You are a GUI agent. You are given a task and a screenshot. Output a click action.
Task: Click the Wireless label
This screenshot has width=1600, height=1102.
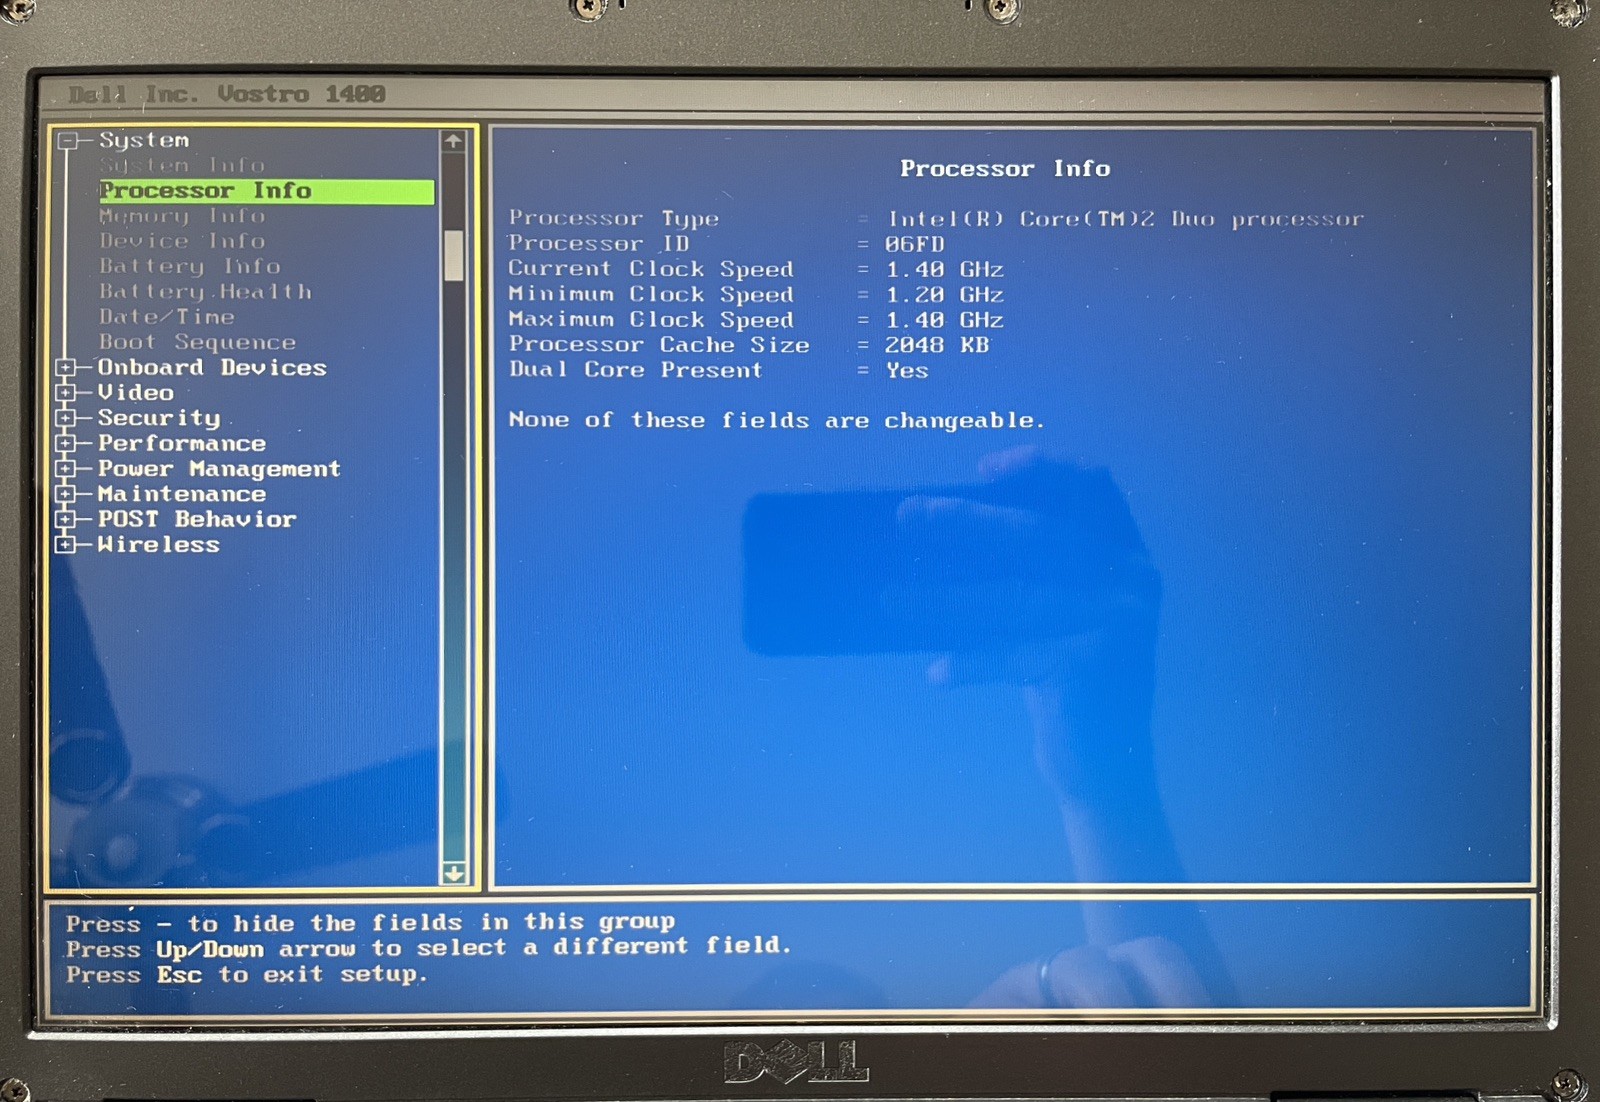point(158,545)
